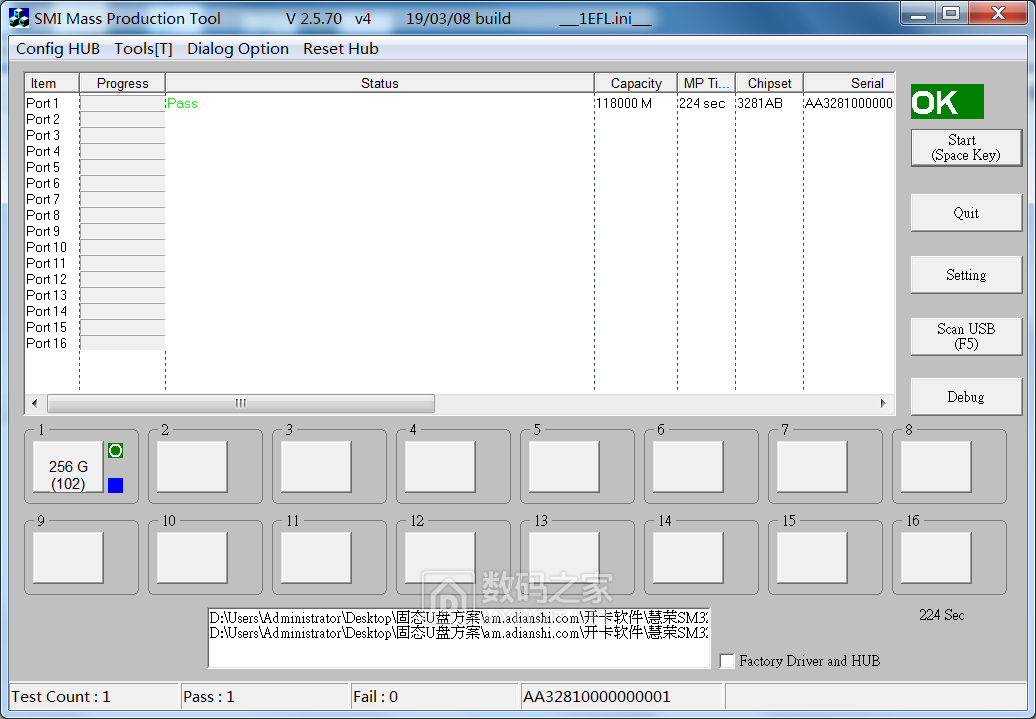Click the empty slot 16 button
This screenshot has width=1036, height=719.
[x=936, y=558]
